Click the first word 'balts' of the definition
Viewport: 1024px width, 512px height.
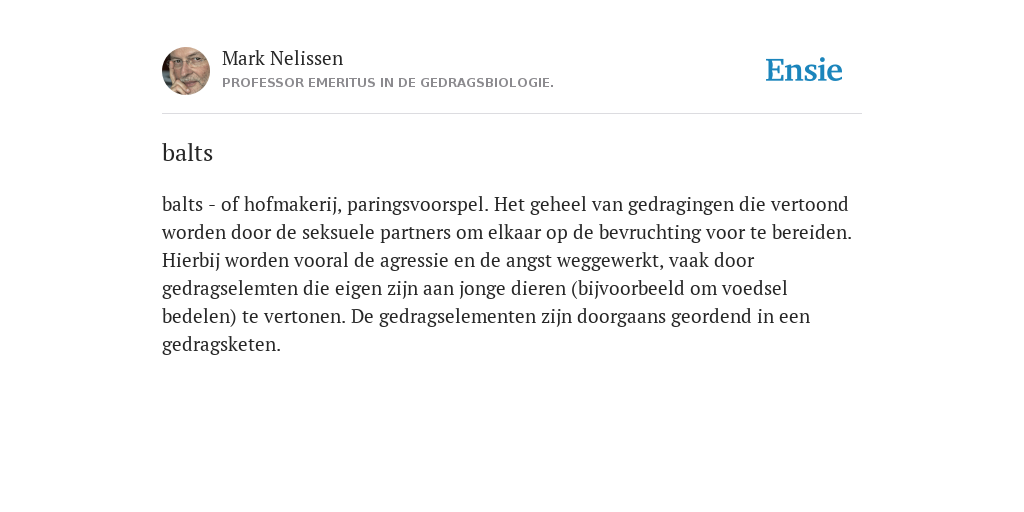point(182,204)
